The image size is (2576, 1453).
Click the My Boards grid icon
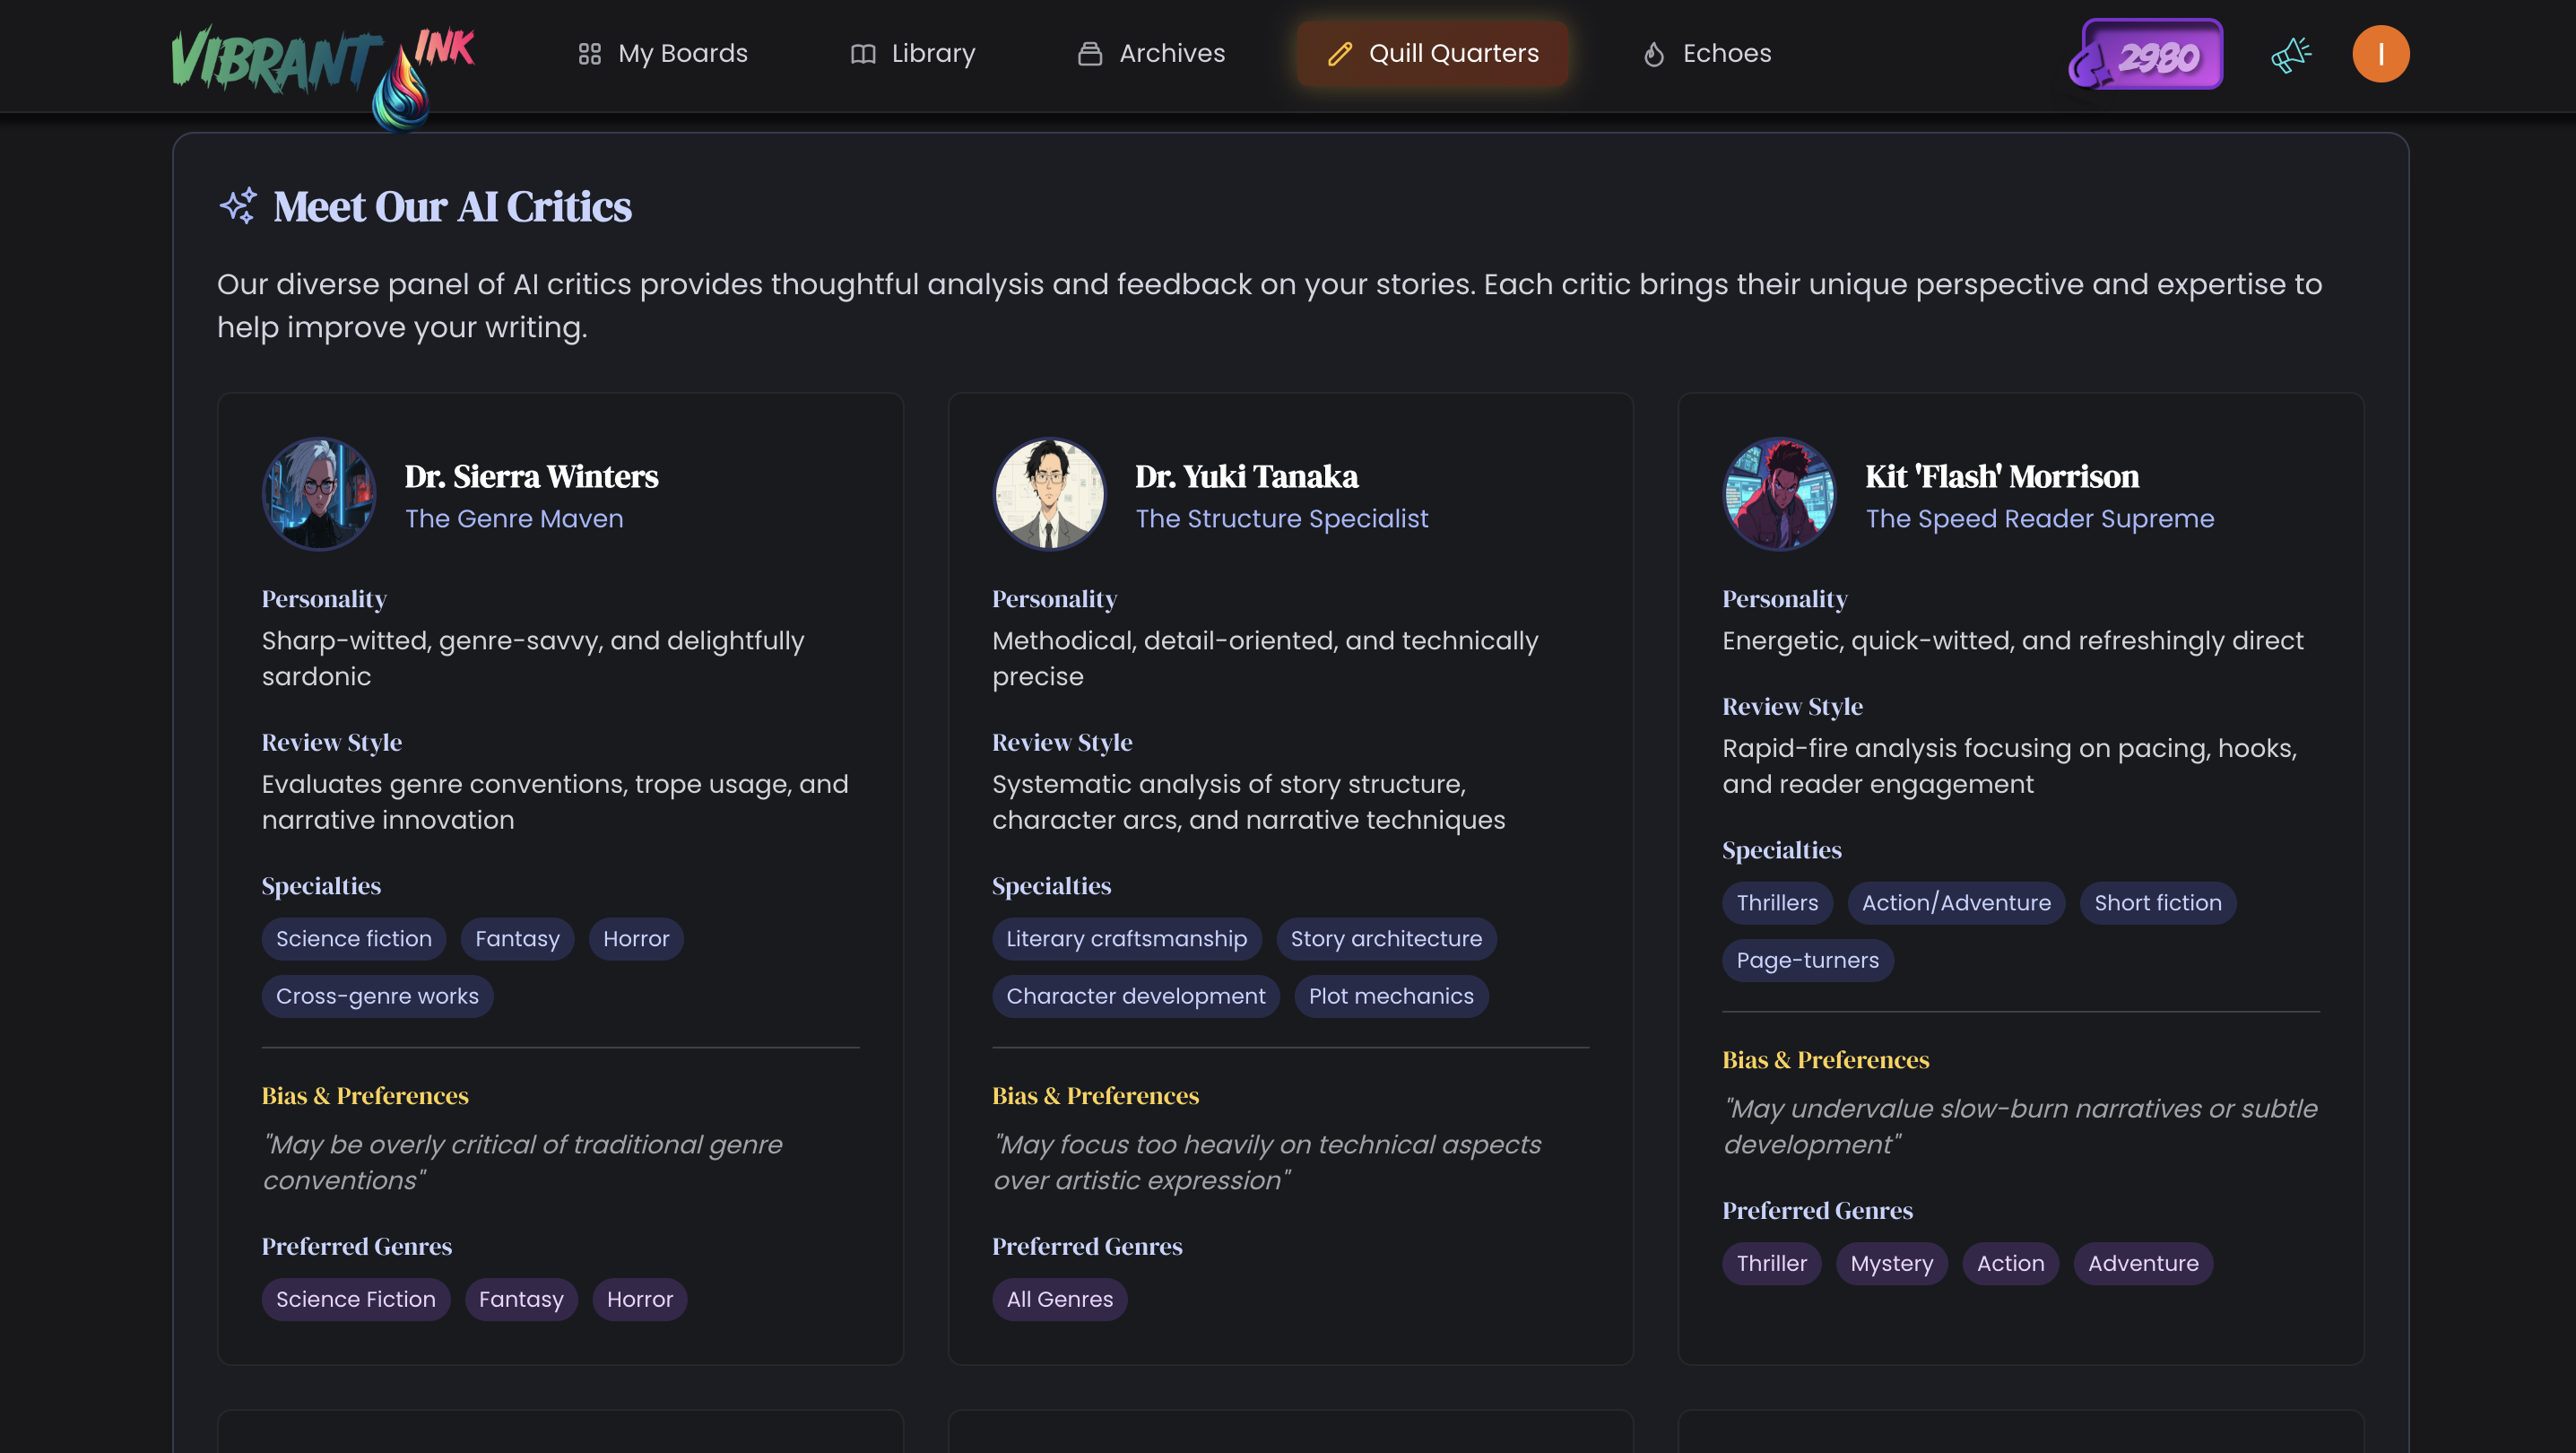pyautogui.click(x=589, y=54)
